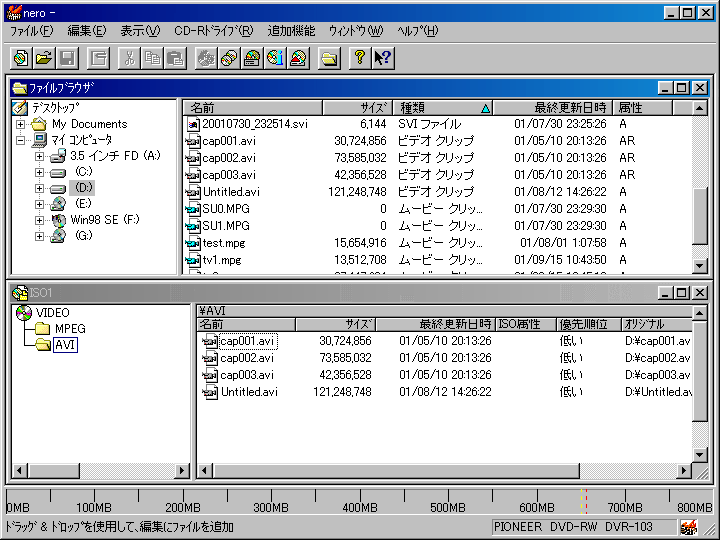Select the デスクトップ tree root
720x540 pixels.
point(56,108)
